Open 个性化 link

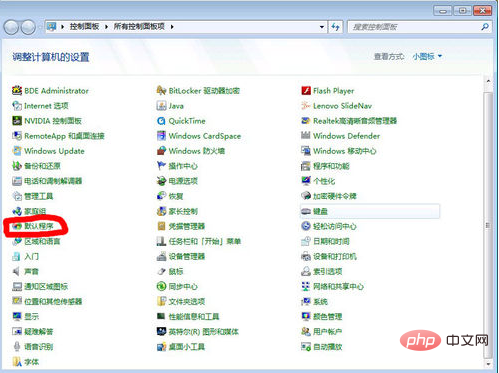(x=324, y=181)
